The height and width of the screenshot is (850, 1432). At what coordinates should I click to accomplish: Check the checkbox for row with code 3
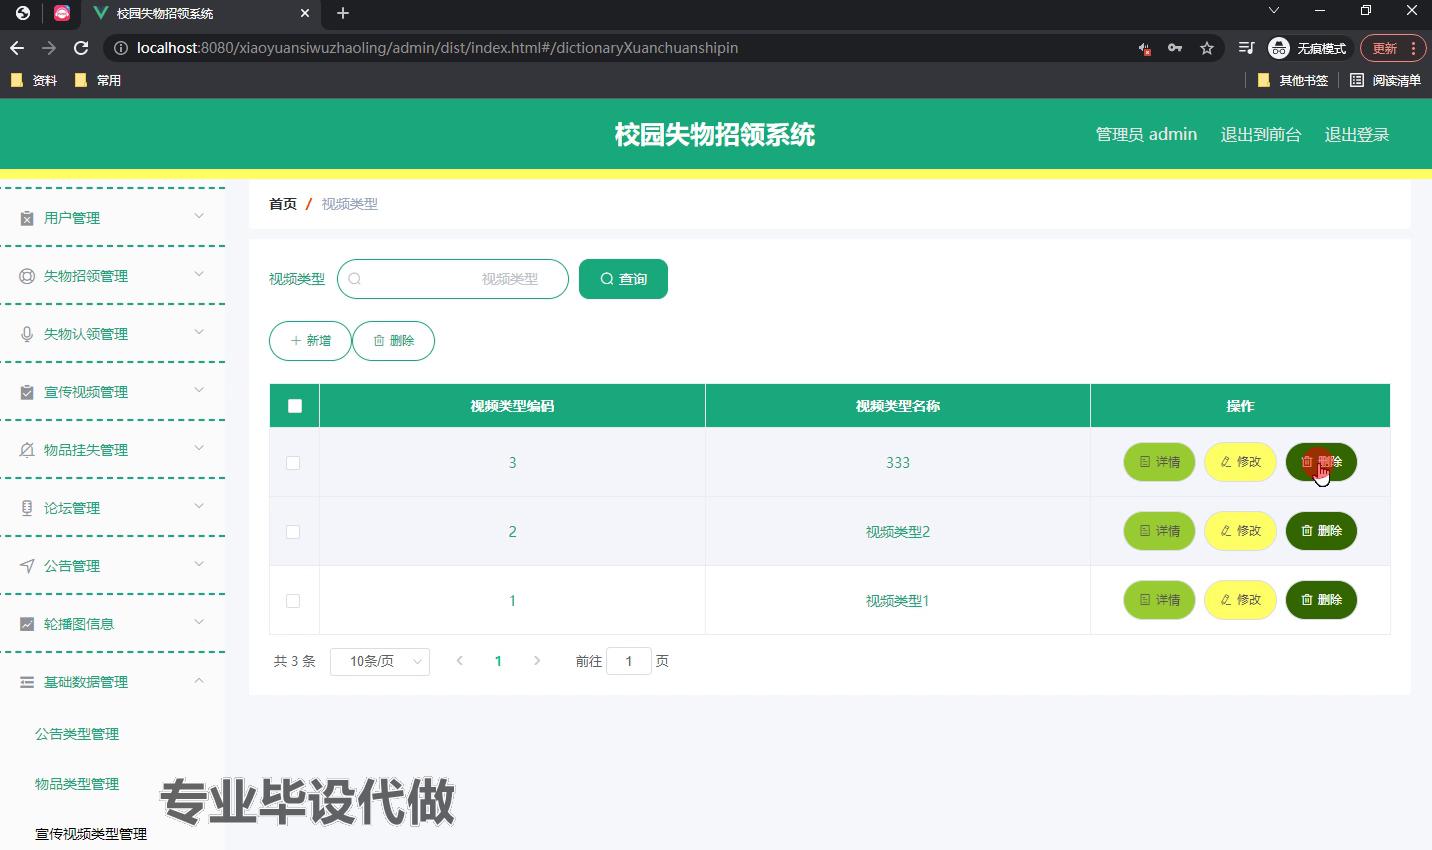pyautogui.click(x=293, y=463)
